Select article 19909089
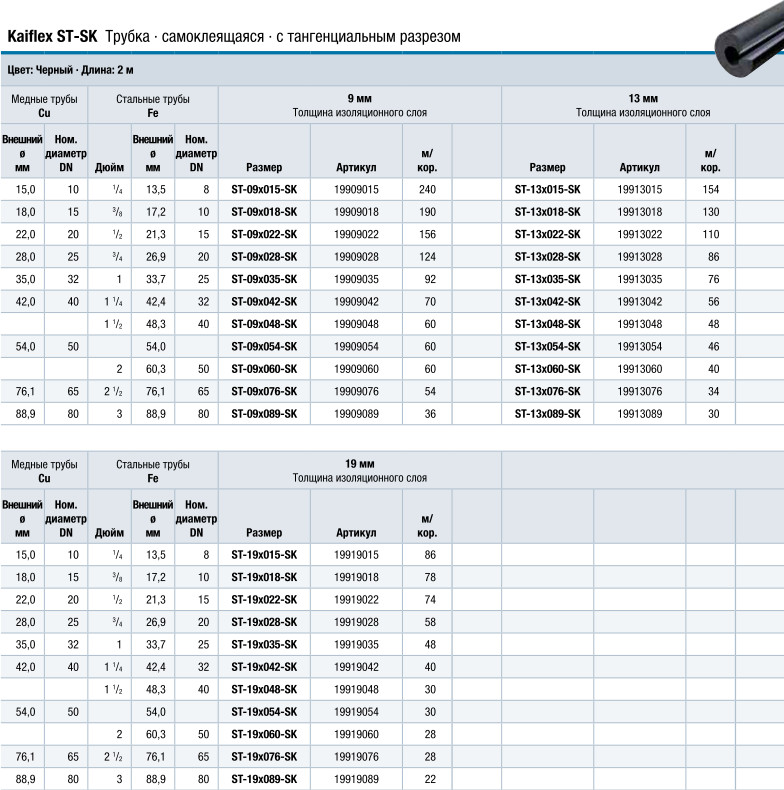Screen dimensions: 784x790 tap(356, 414)
